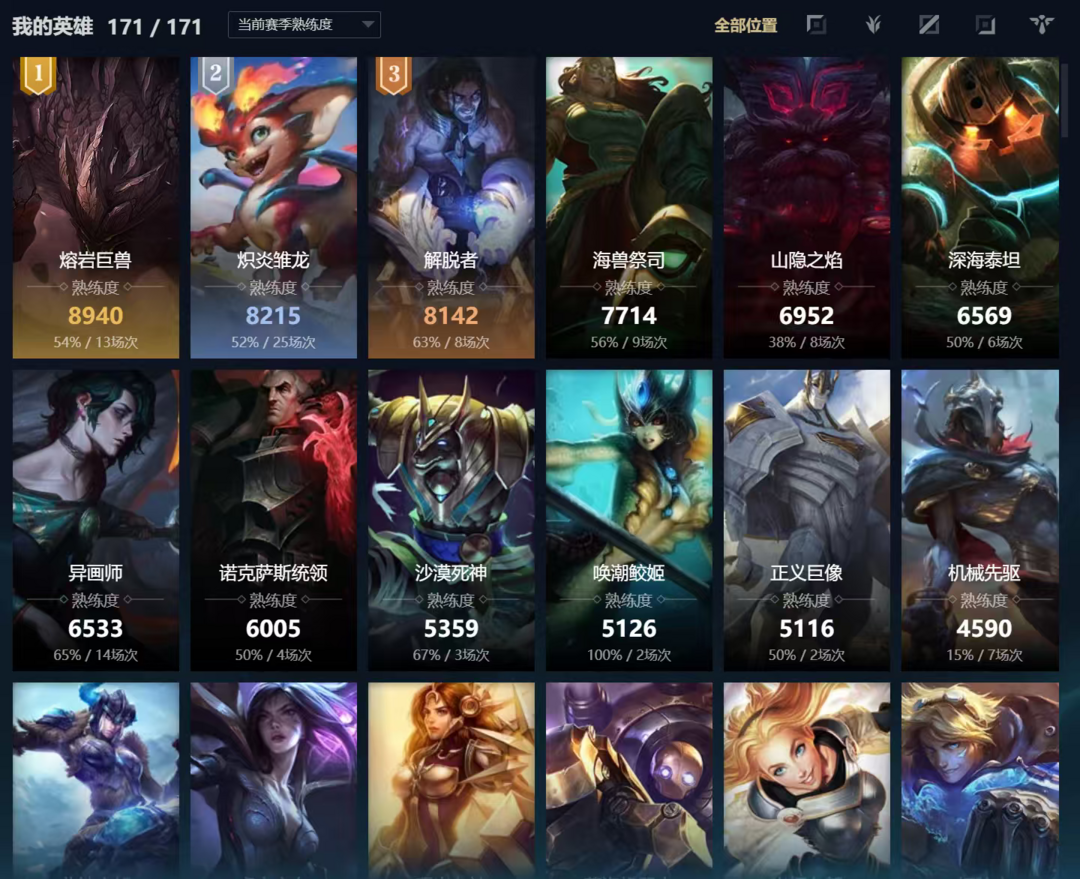The height and width of the screenshot is (879, 1080).
Task: Click the 8142 mastery score on 解脱者
Action: click(x=451, y=316)
